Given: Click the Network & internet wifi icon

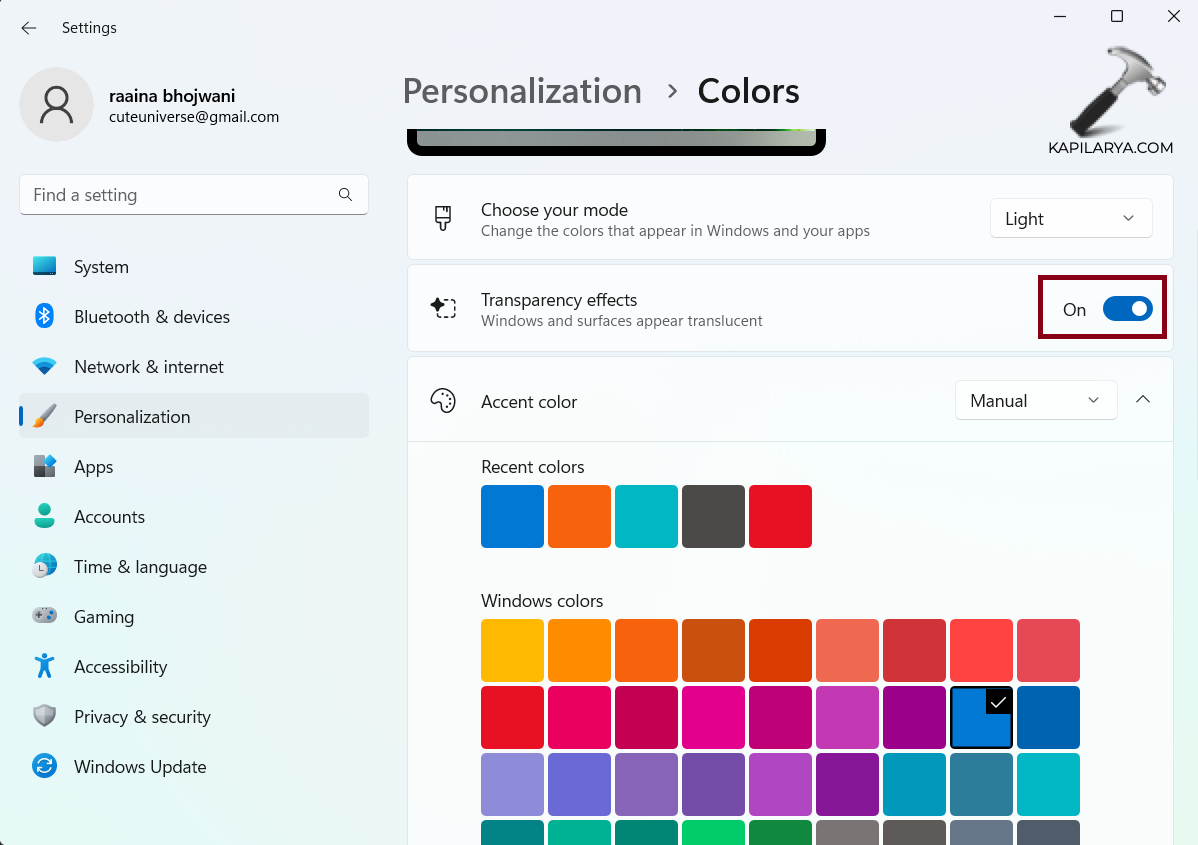Looking at the screenshot, I should pyautogui.click(x=44, y=367).
